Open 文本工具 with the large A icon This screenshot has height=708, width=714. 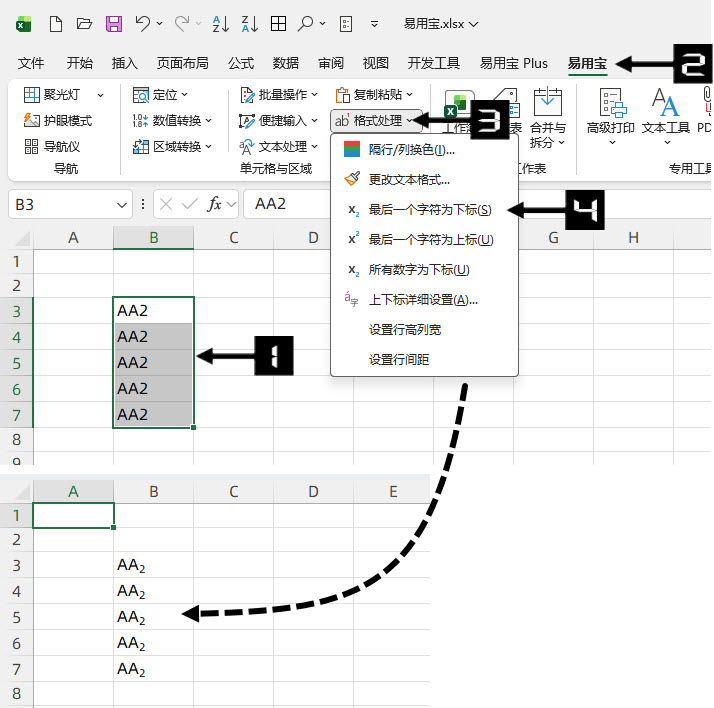click(x=665, y=113)
